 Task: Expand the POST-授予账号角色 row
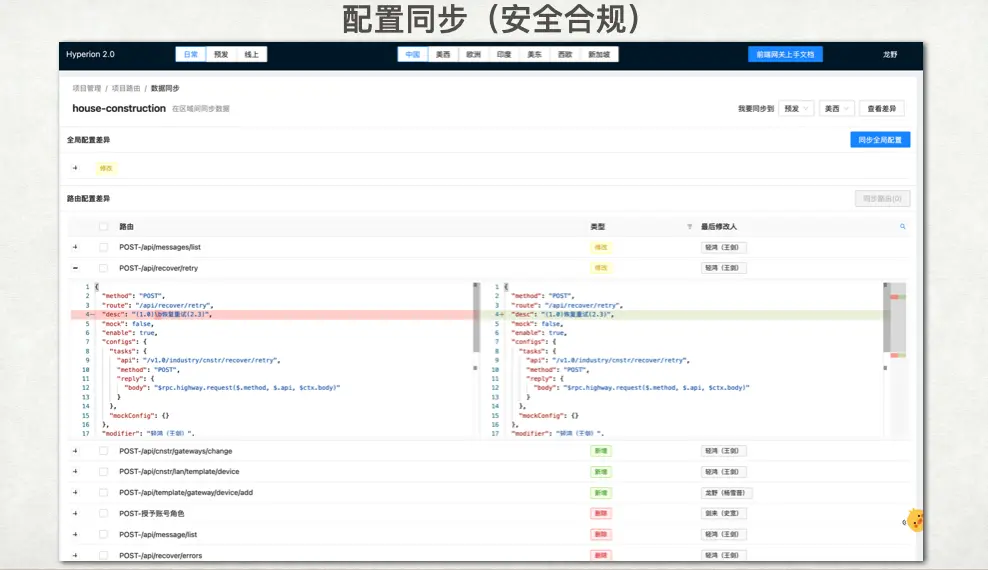point(75,513)
